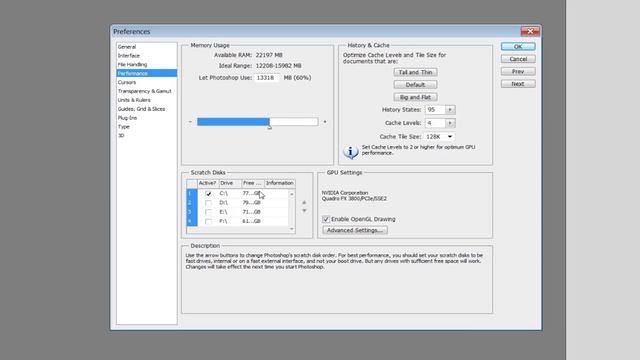The image size is (640, 360).
Task: Open File Handling preferences
Action: (x=132, y=64)
